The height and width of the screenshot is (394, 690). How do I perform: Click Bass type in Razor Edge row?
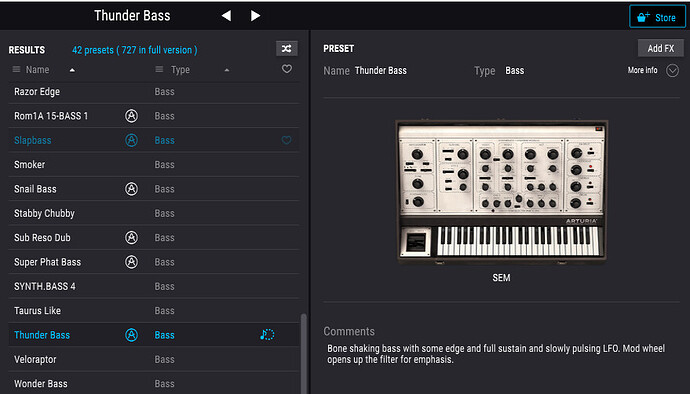coord(165,92)
